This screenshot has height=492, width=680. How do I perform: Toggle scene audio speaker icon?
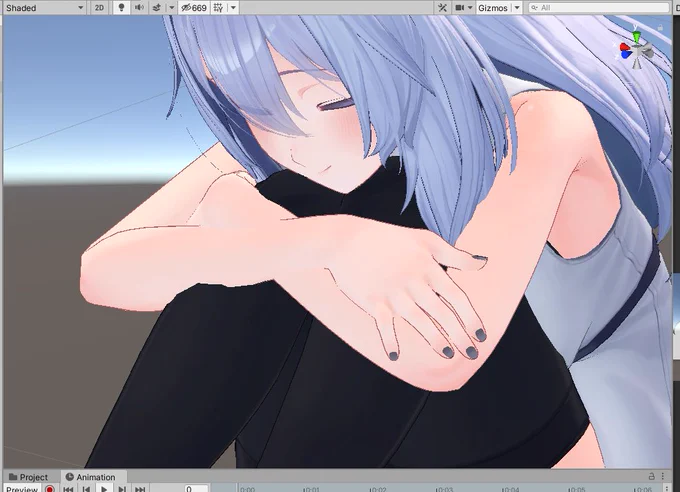tap(139, 8)
